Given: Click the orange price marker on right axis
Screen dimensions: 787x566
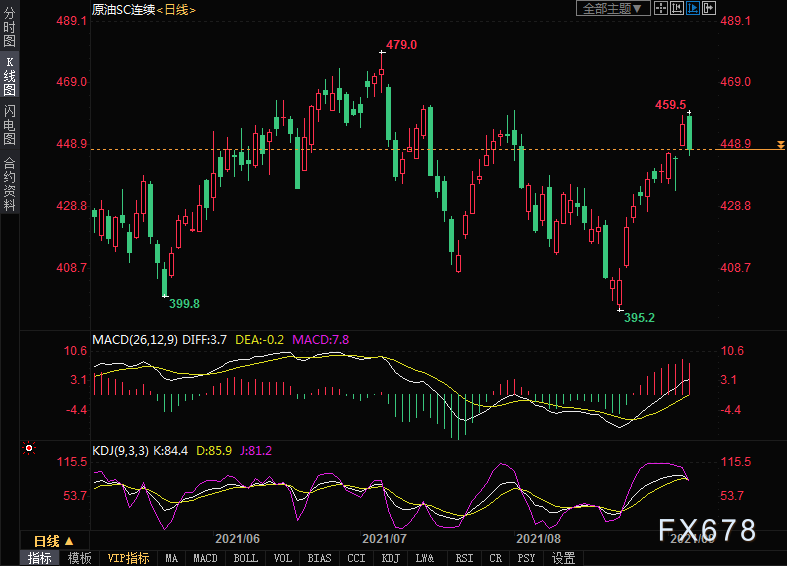Looking at the screenshot, I should point(779,146).
